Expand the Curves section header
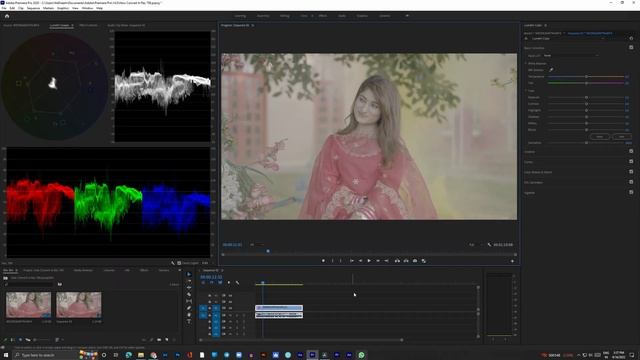The width and height of the screenshot is (640, 360). click(529, 162)
